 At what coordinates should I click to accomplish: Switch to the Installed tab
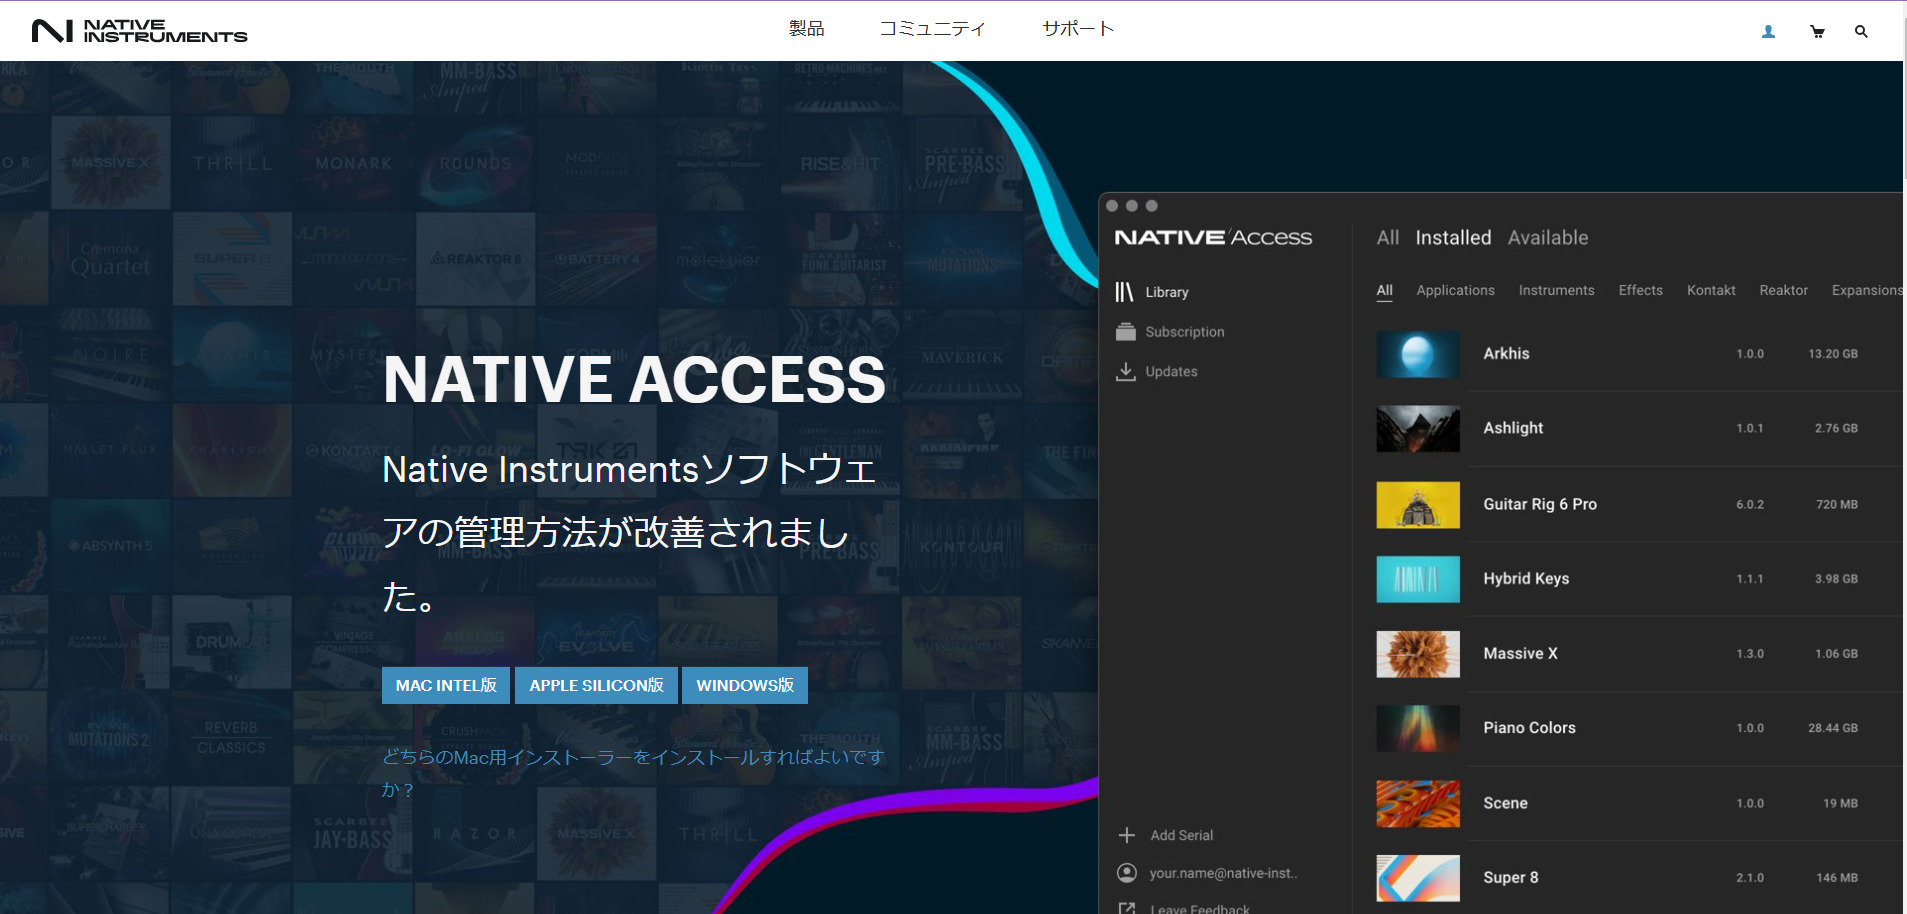click(1453, 238)
